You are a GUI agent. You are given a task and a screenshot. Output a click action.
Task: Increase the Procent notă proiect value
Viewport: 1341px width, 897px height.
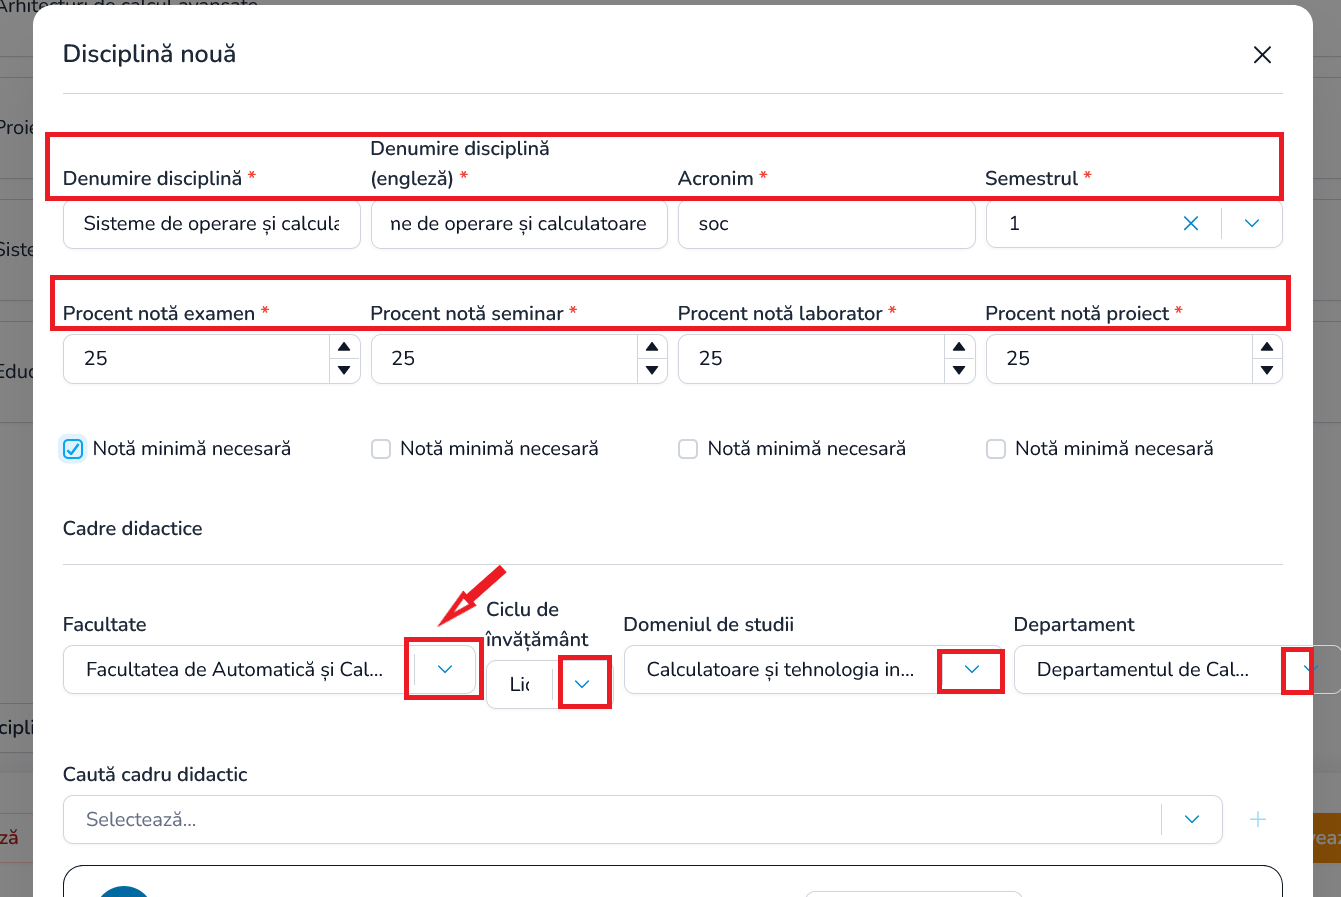coord(1267,347)
